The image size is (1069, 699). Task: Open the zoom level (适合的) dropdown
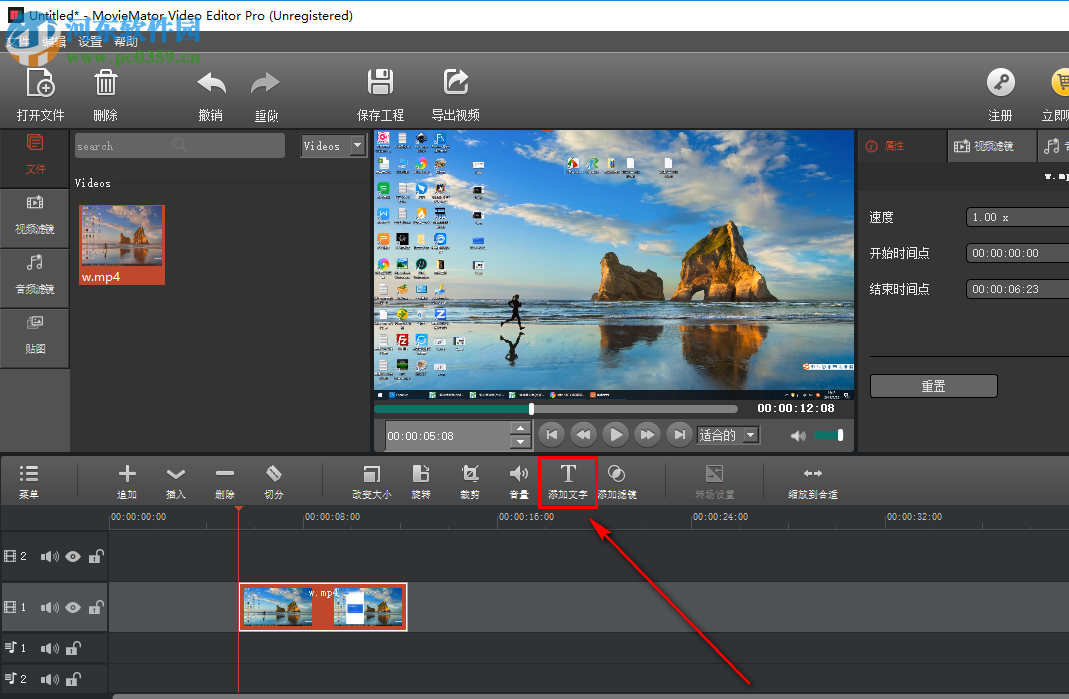(x=728, y=434)
